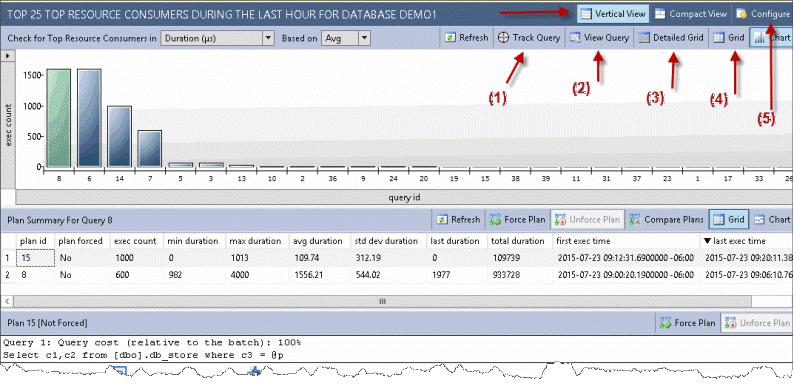Select the bar for query 7
The height and width of the screenshot is (386, 794).
coord(149,148)
